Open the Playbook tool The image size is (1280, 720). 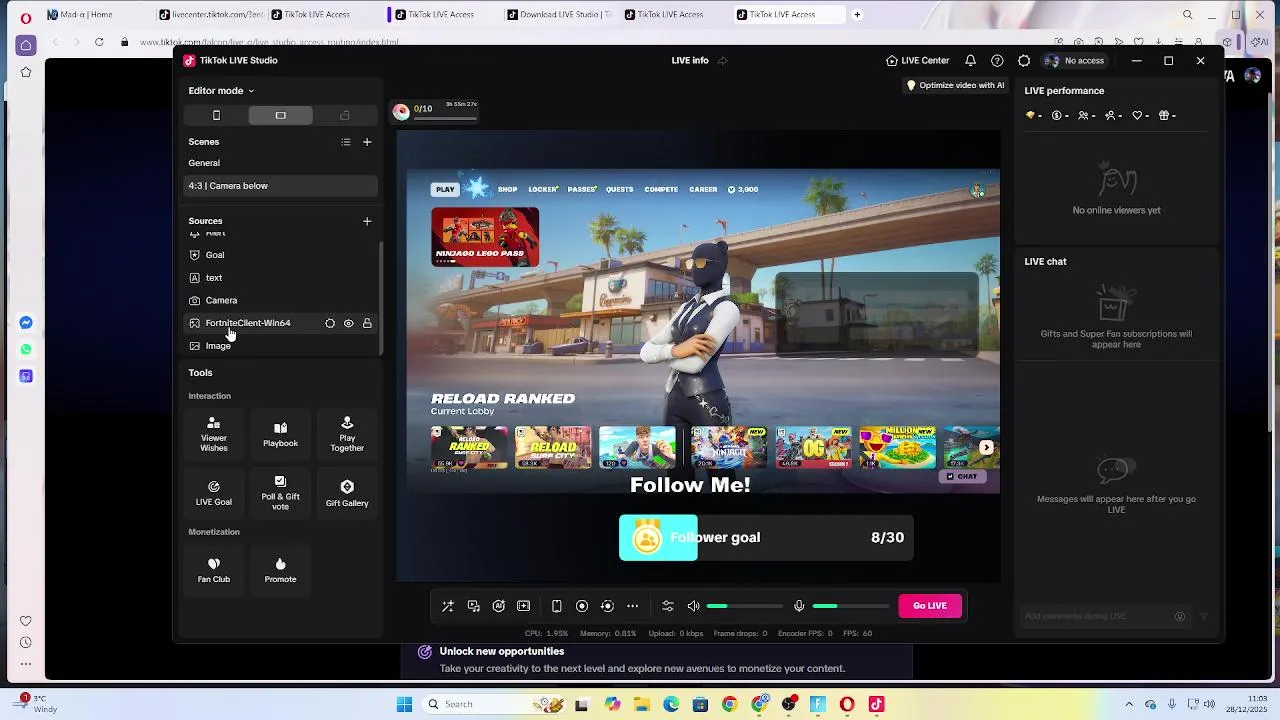point(280,434)
